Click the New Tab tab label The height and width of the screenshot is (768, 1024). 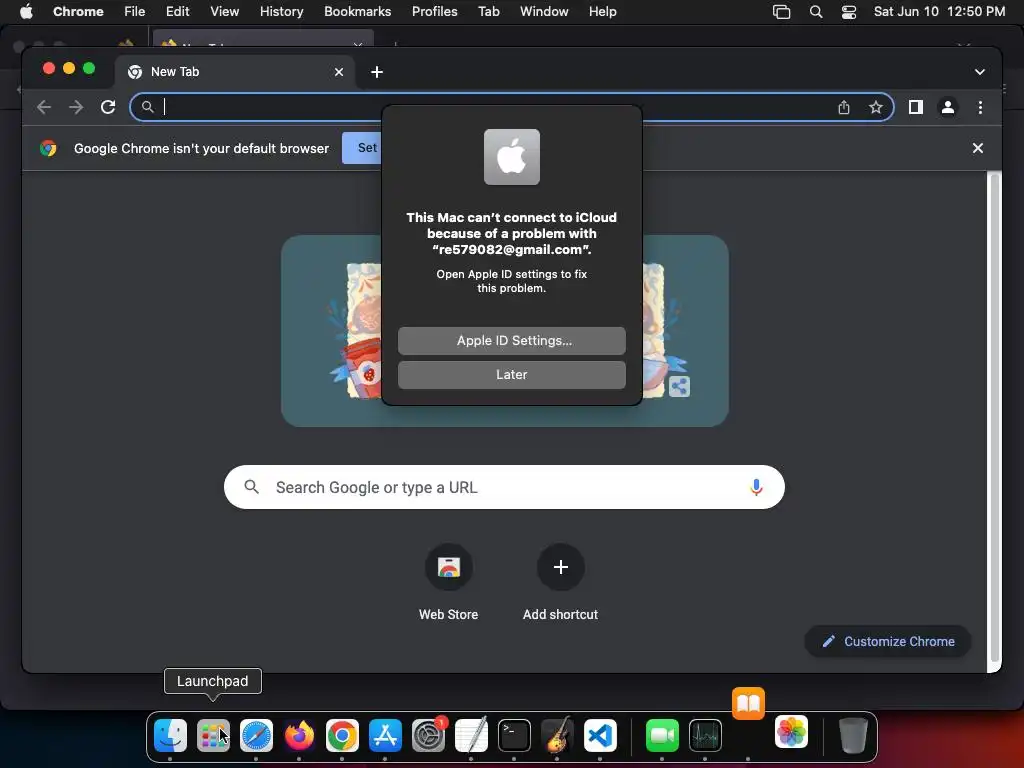(x=174, y=72)
